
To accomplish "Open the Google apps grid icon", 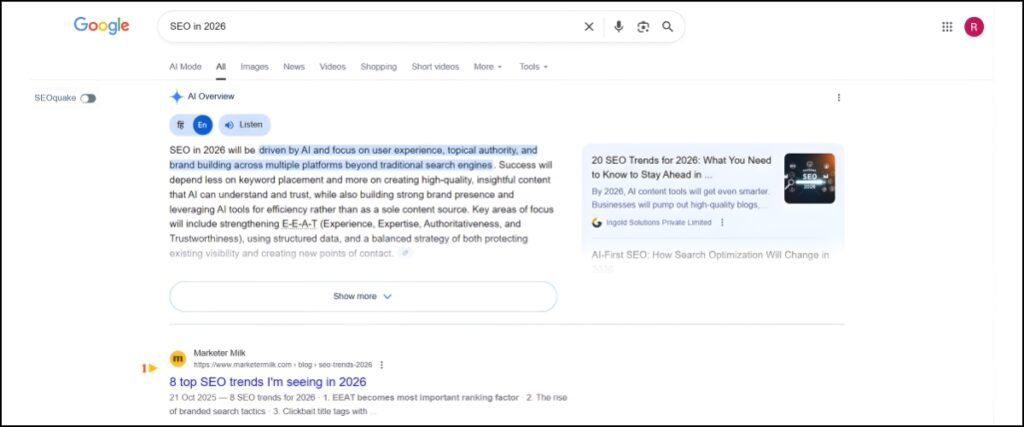I will pos(947,27).
